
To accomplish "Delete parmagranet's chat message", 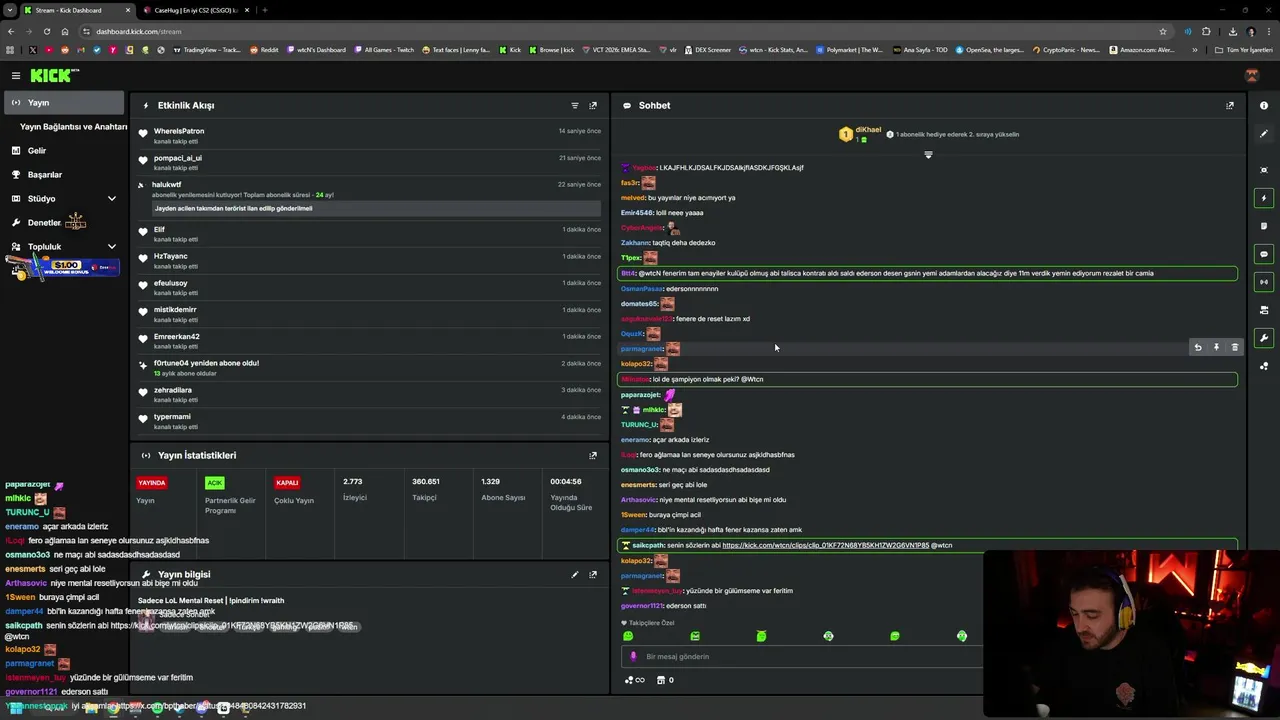I will pyautogui.click(x=1235, y=347).
